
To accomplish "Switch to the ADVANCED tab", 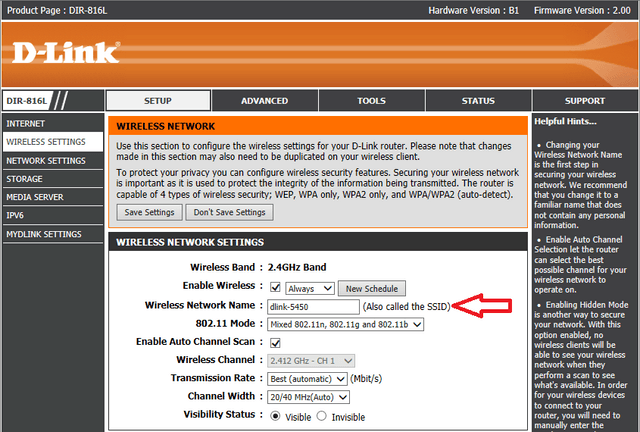I will coord(264,100).
